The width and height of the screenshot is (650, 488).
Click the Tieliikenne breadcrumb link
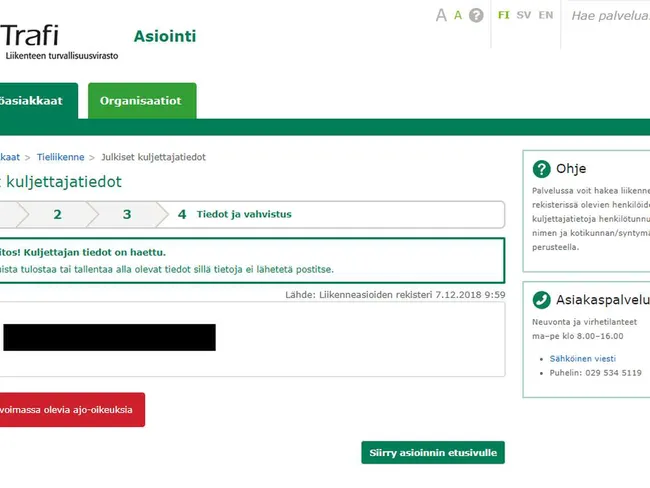[x=60, y=157]
